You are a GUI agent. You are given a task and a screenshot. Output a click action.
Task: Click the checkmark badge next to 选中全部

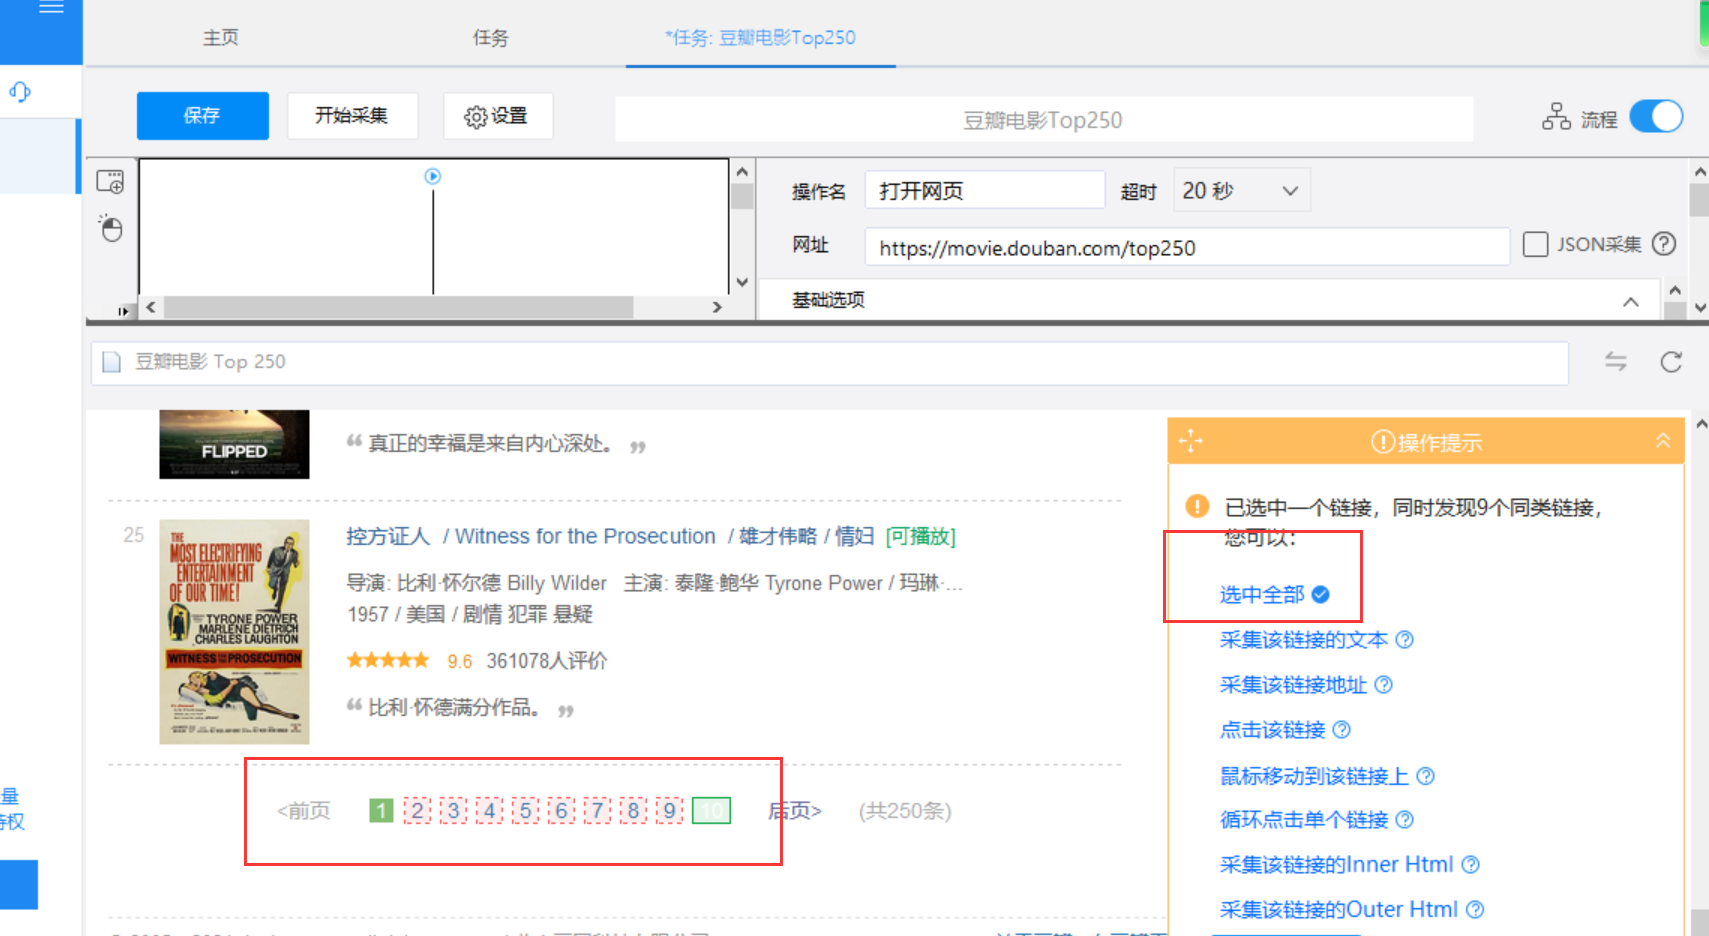pyautogui.click(x=1321, y=595)
